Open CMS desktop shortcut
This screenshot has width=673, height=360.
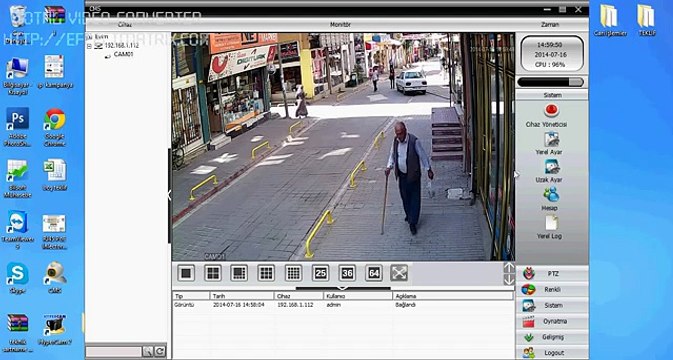click(x=55, y=278)
